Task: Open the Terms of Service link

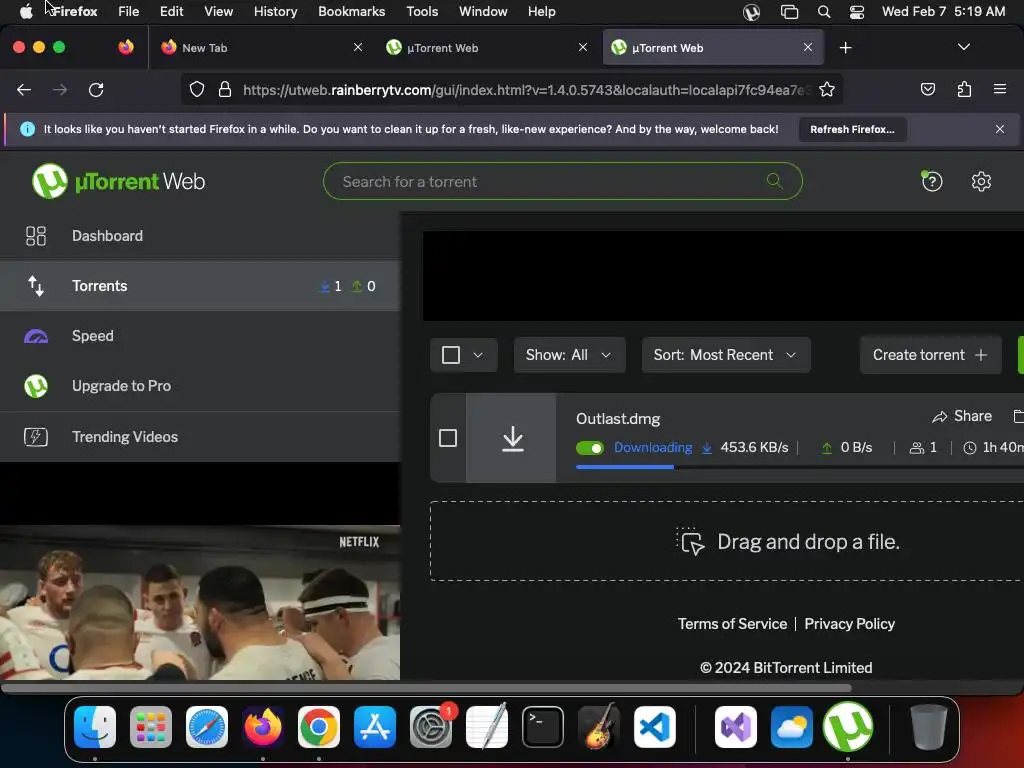Action: pos(732,624)
